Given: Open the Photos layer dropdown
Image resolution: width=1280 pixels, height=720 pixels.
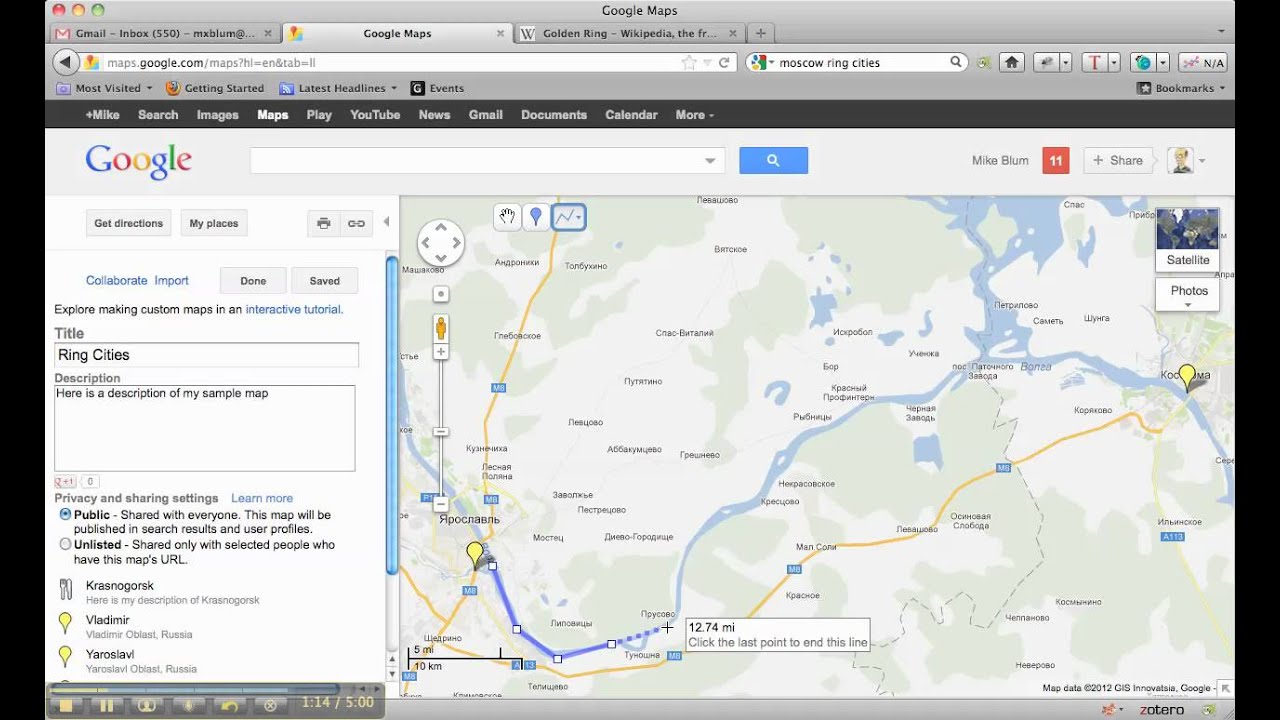Looking at the screenshot, I should click(x=1188, y=295).
